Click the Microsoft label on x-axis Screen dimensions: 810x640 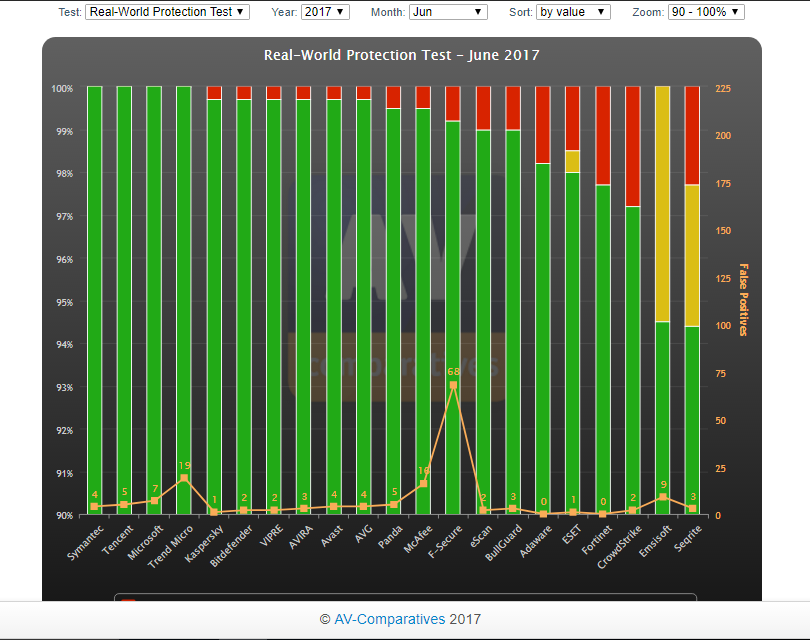coord(146,542)
